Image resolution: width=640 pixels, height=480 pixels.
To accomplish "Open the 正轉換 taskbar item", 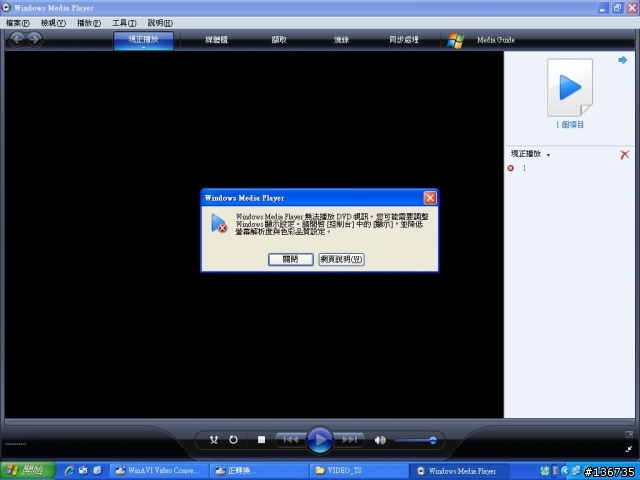I will (259, 471).
